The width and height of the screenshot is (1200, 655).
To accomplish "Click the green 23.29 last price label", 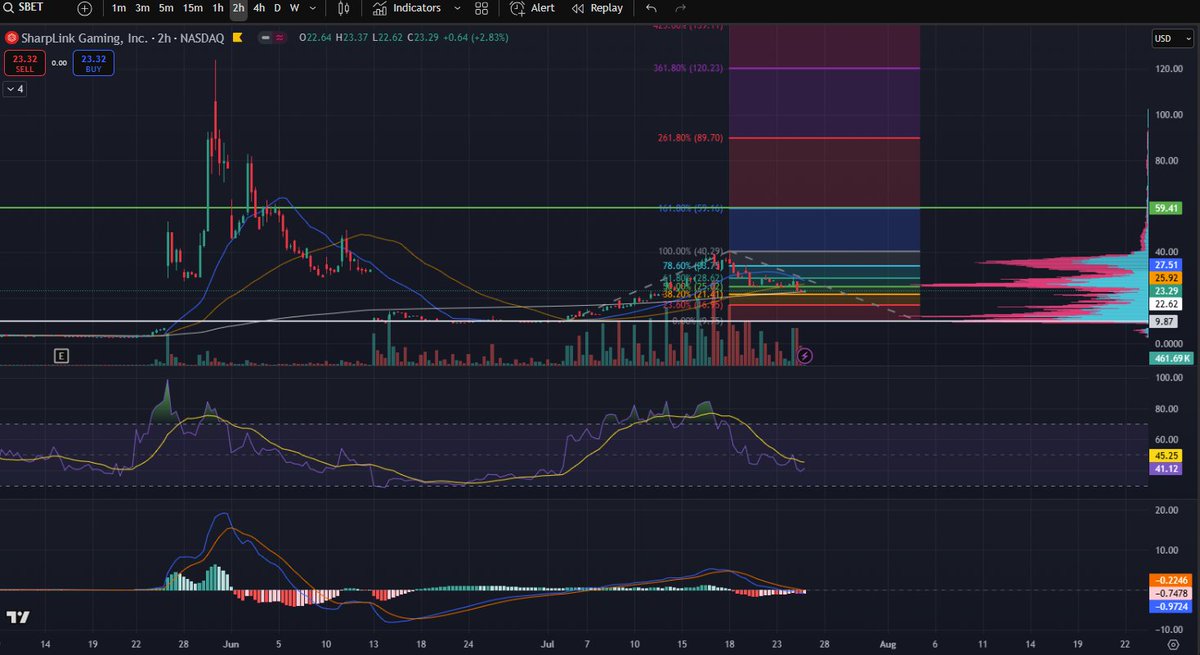I will pyautogui.click(x=1165, y=290).
